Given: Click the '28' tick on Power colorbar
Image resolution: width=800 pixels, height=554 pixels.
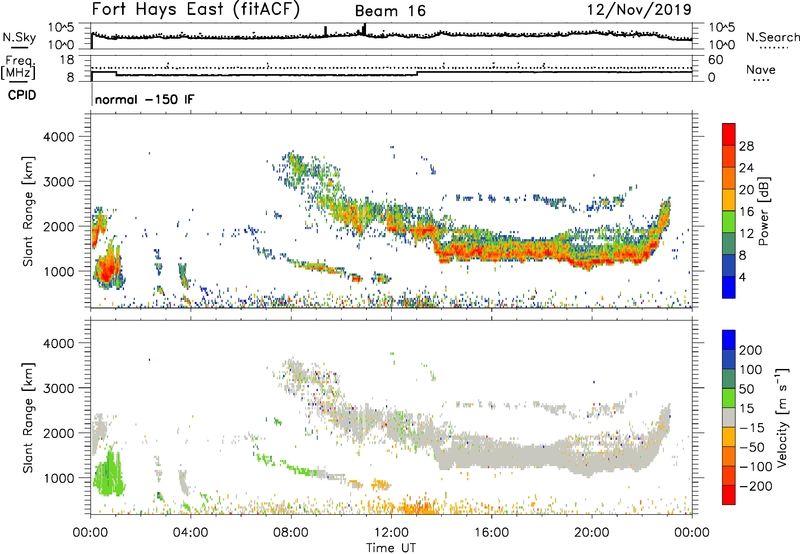Looking at the screenshot, I should pyautogui.click(x=746, y=146).
